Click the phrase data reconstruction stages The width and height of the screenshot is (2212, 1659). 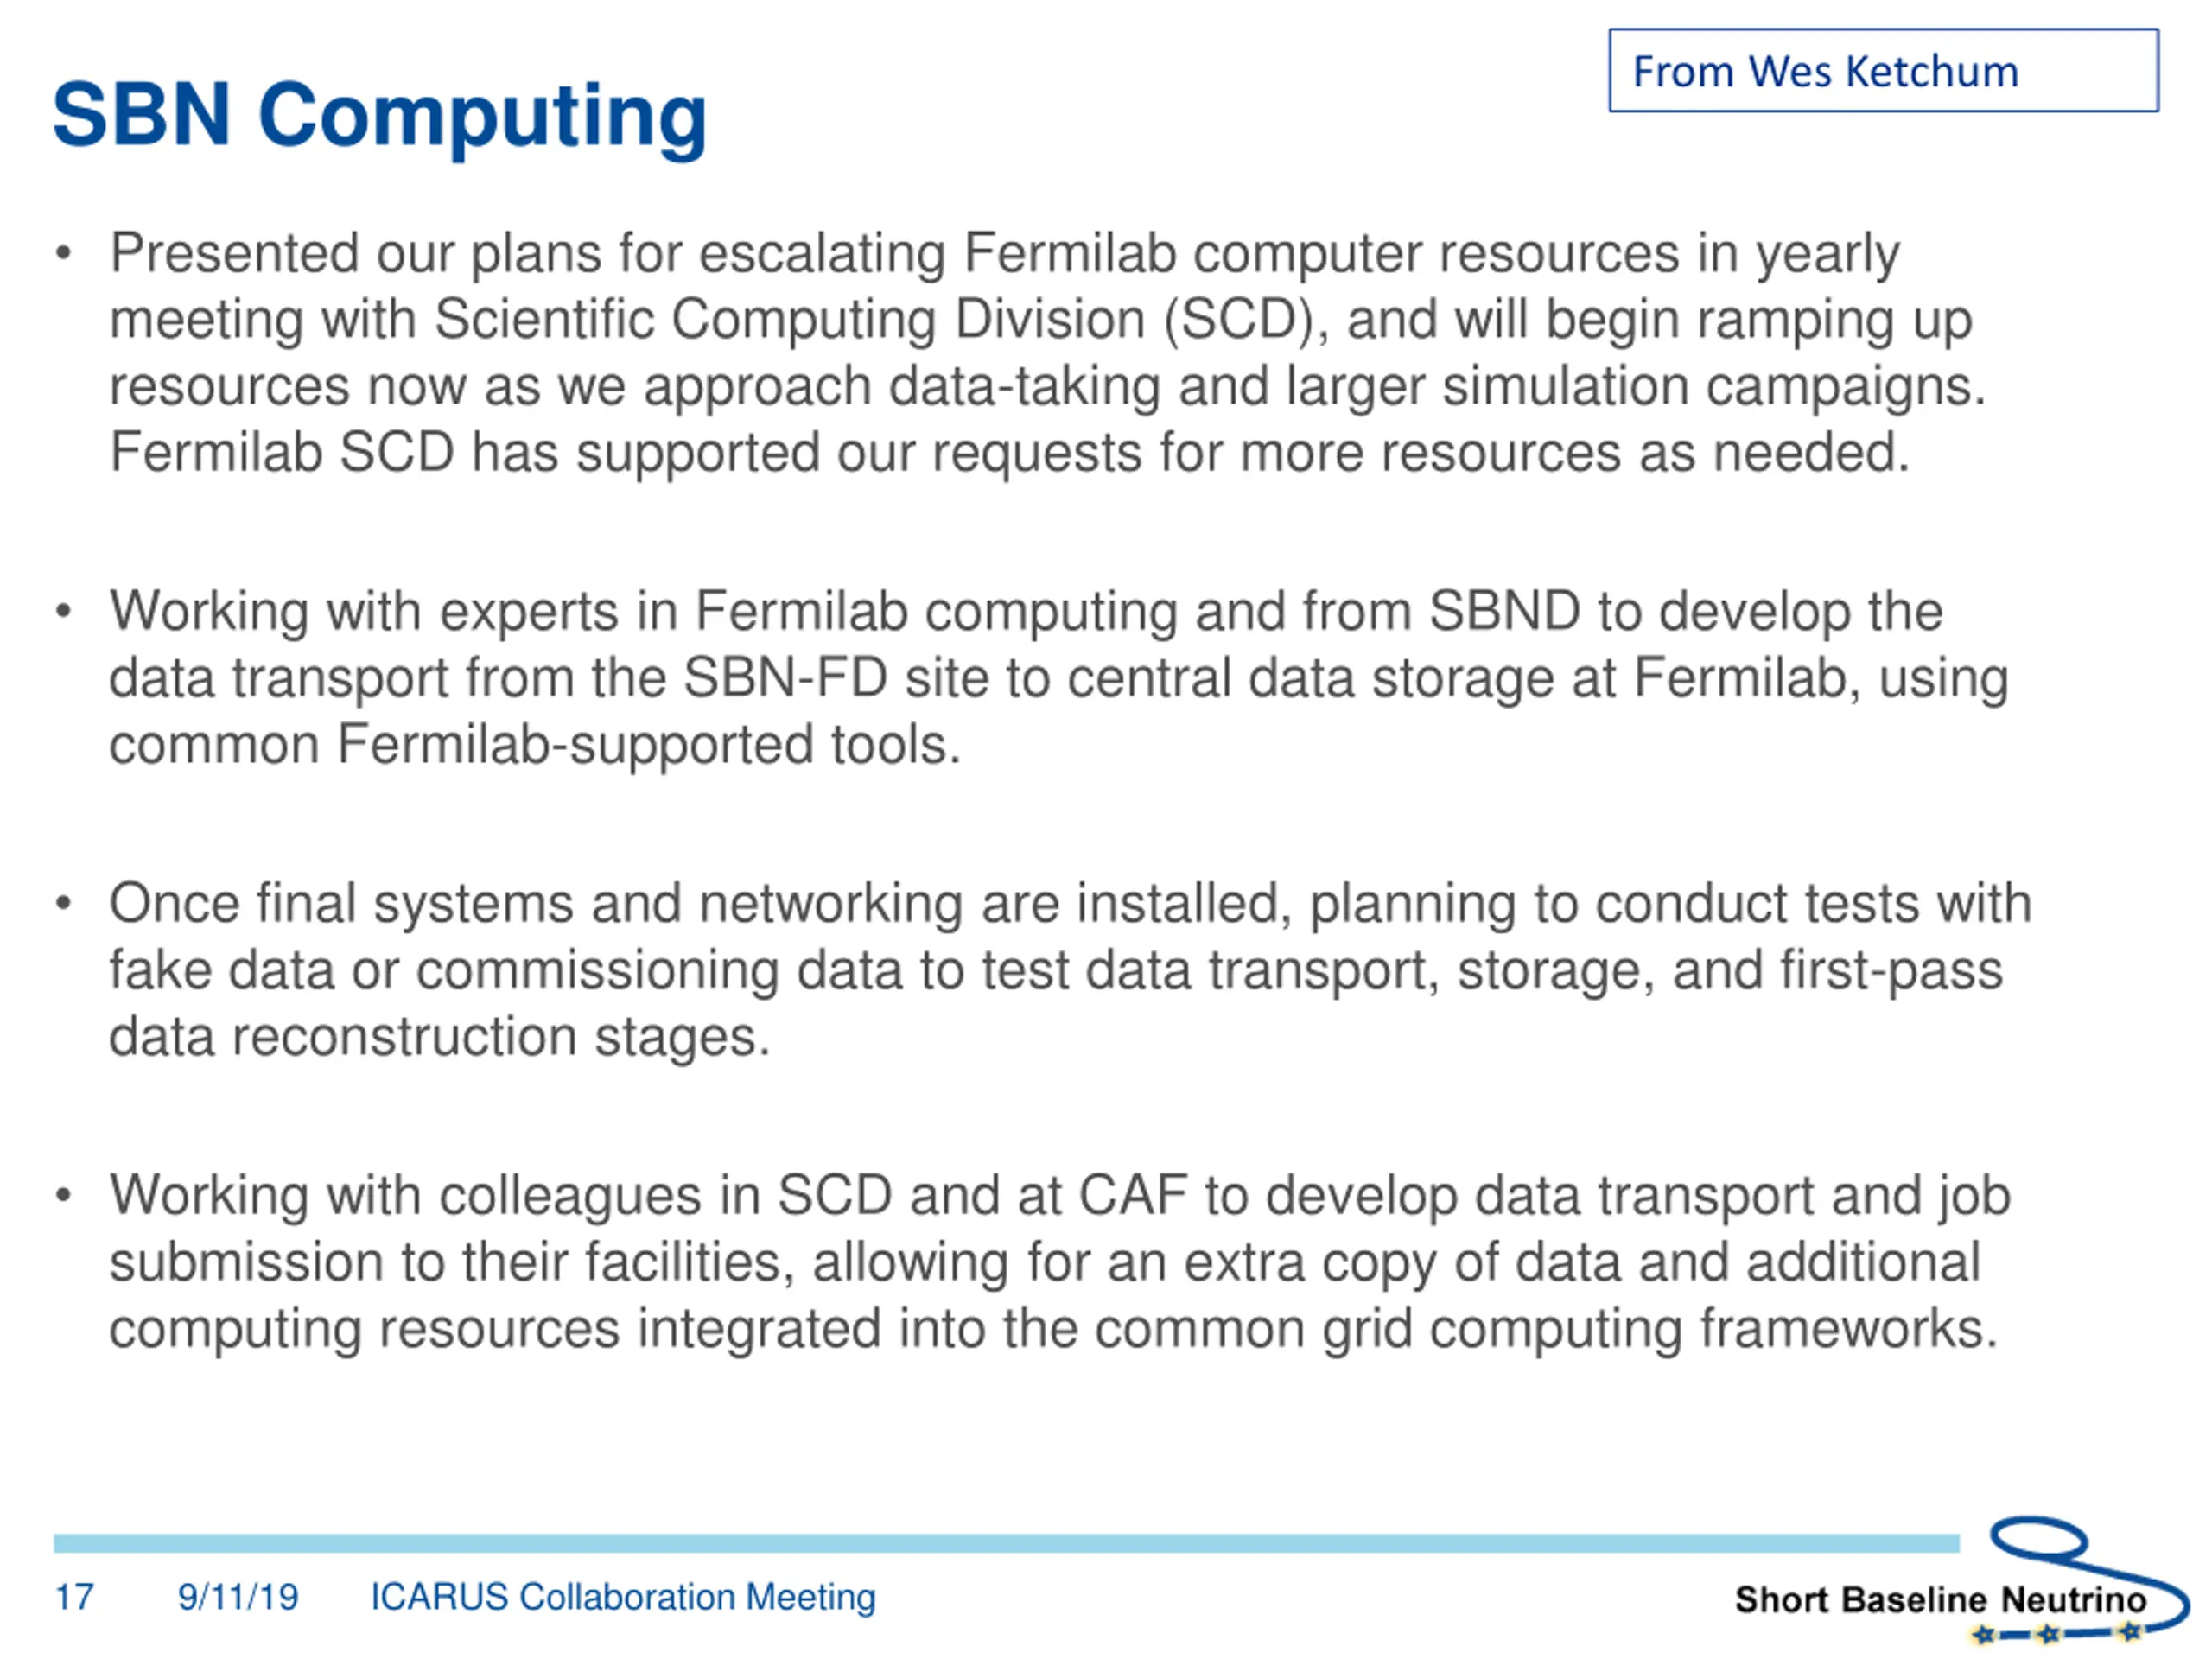point(439,1037)
